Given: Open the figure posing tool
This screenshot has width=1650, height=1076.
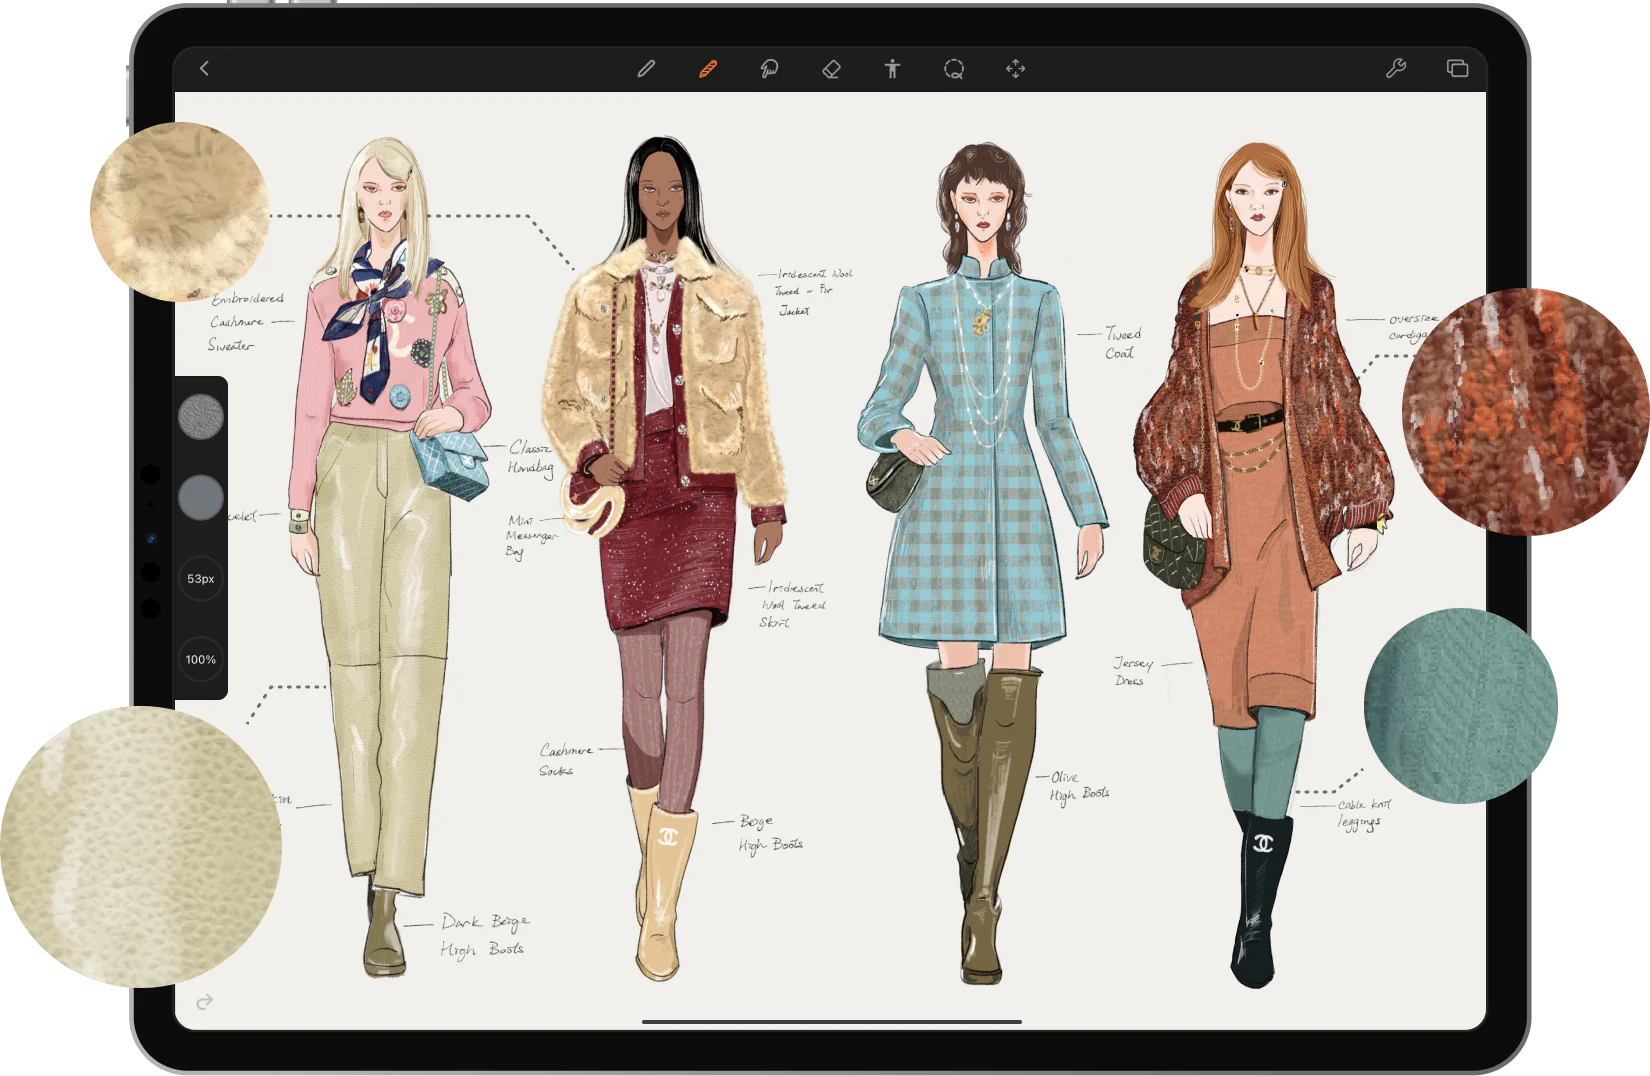Looking at the screenshot, I should point(892,68).
